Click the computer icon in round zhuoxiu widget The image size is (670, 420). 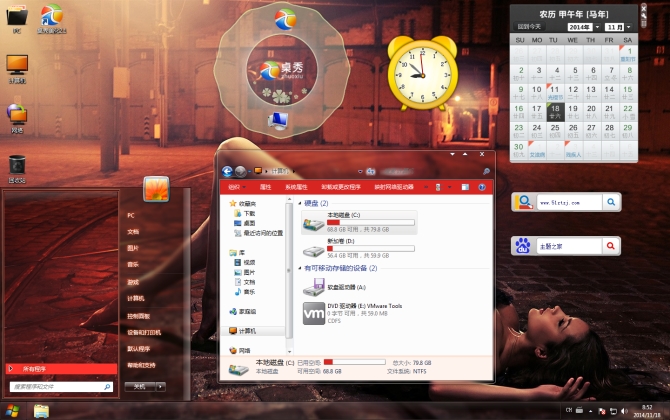(x=278, y=121)
